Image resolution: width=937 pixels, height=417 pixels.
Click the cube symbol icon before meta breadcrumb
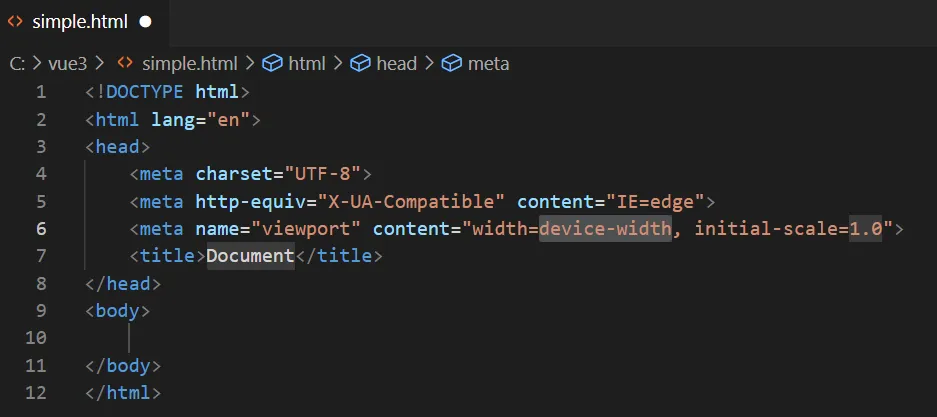coord(452,63)
